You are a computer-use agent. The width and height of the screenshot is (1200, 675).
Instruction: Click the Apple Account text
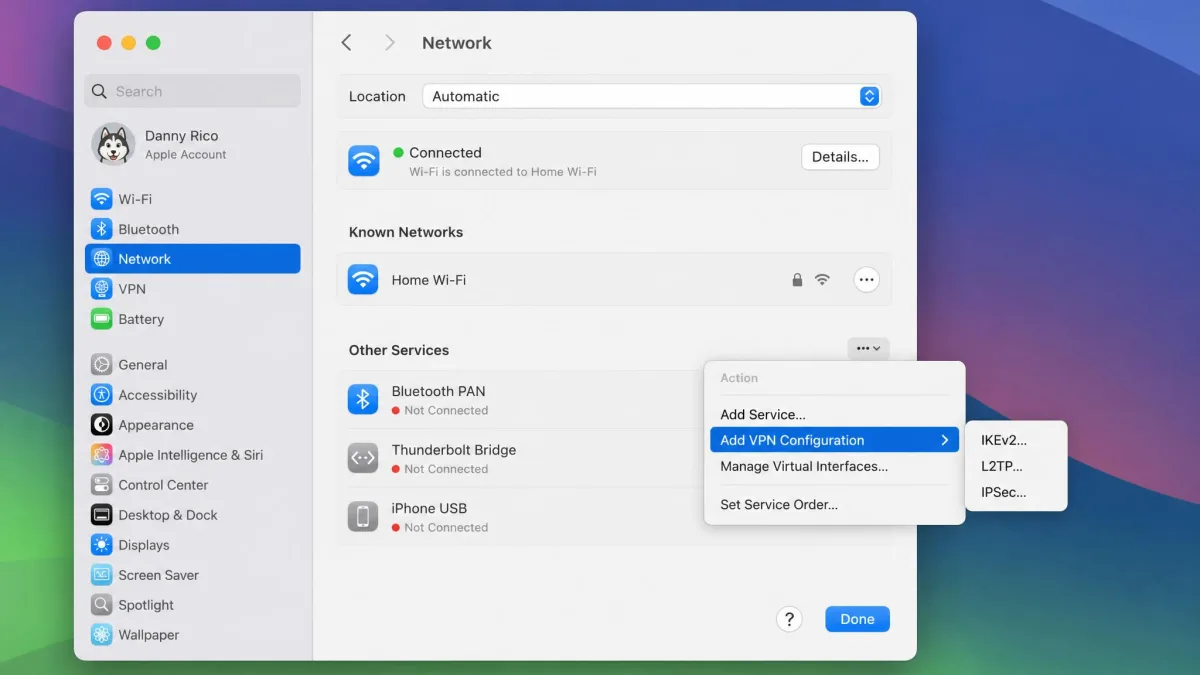[x=186, y=155]
